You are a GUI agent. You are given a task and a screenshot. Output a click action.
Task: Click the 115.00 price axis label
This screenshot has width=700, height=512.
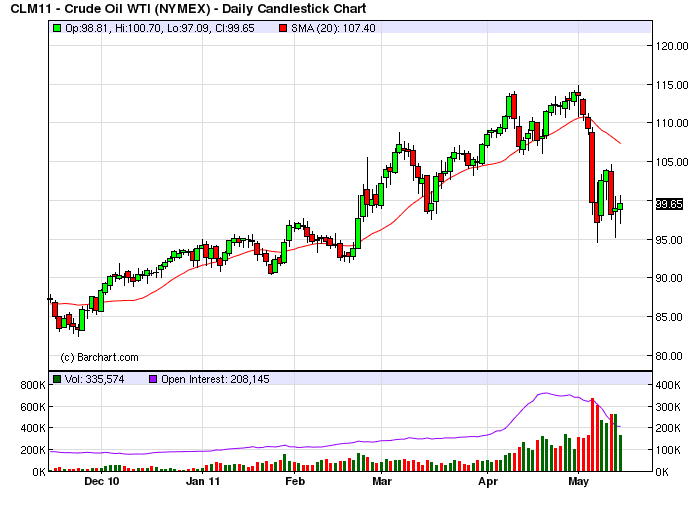[672, 85]
